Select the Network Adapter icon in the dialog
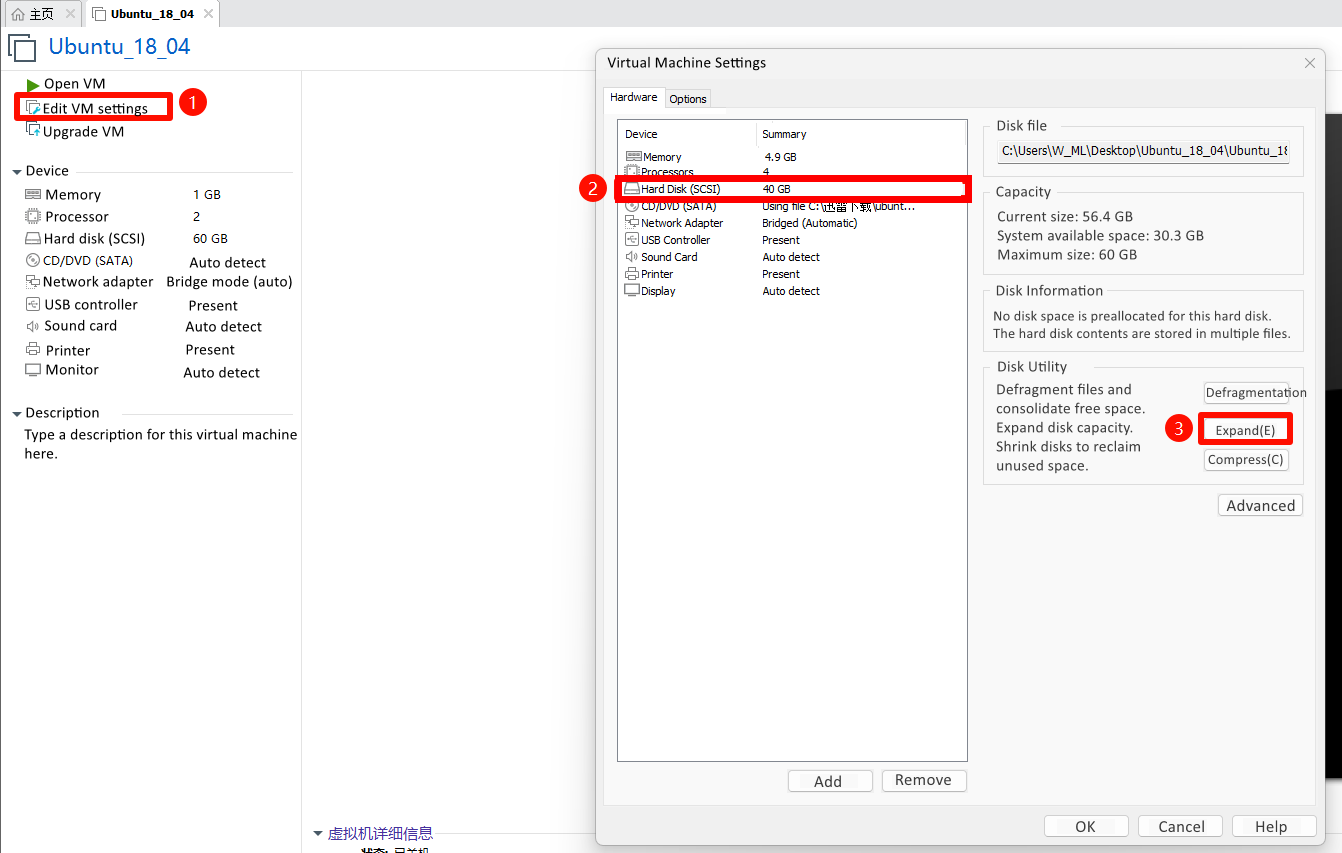Viewport: 1342px width, 853px height. (x=632, y=223)
